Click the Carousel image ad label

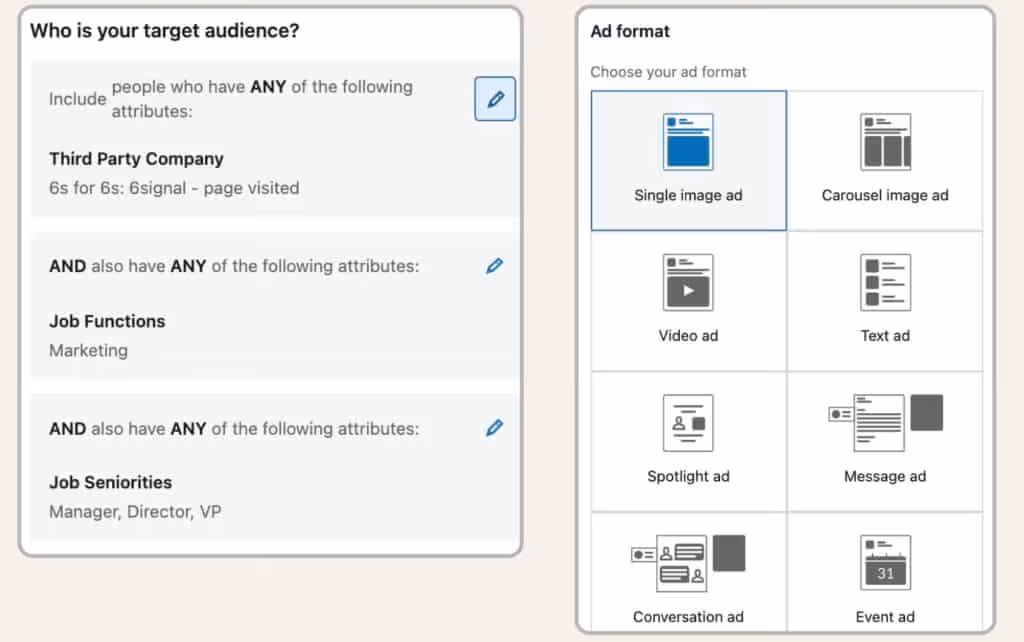[x=885, y=195]
